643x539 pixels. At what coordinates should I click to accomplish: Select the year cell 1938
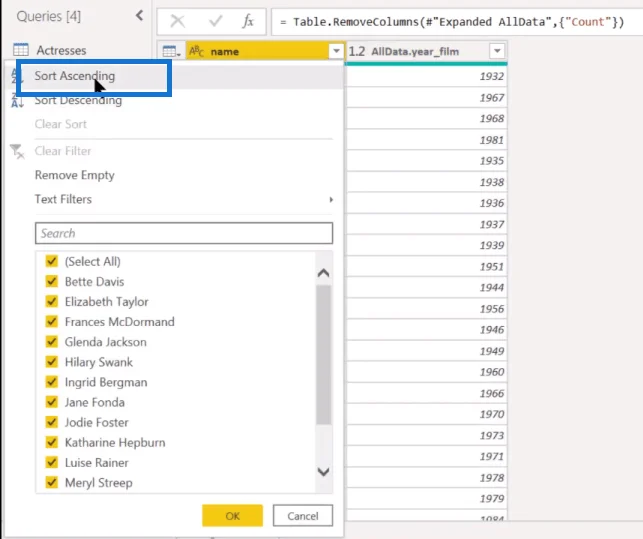click(x=426, y=182)
